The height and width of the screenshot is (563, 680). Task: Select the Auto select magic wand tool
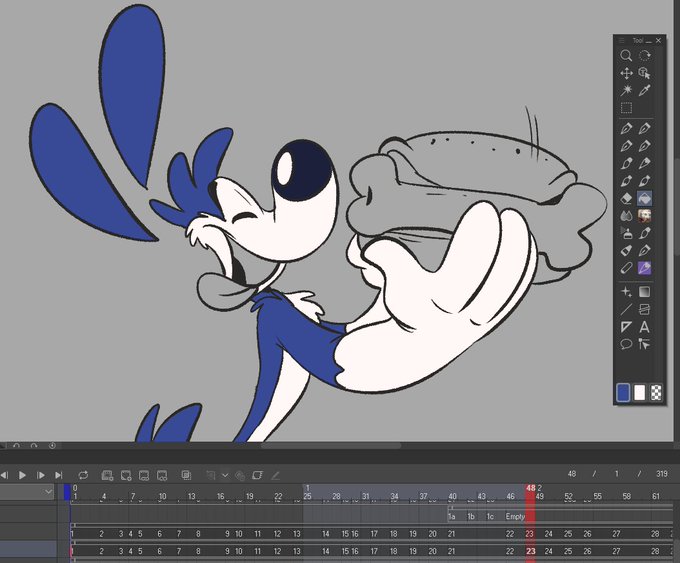[x=626, y=90]
